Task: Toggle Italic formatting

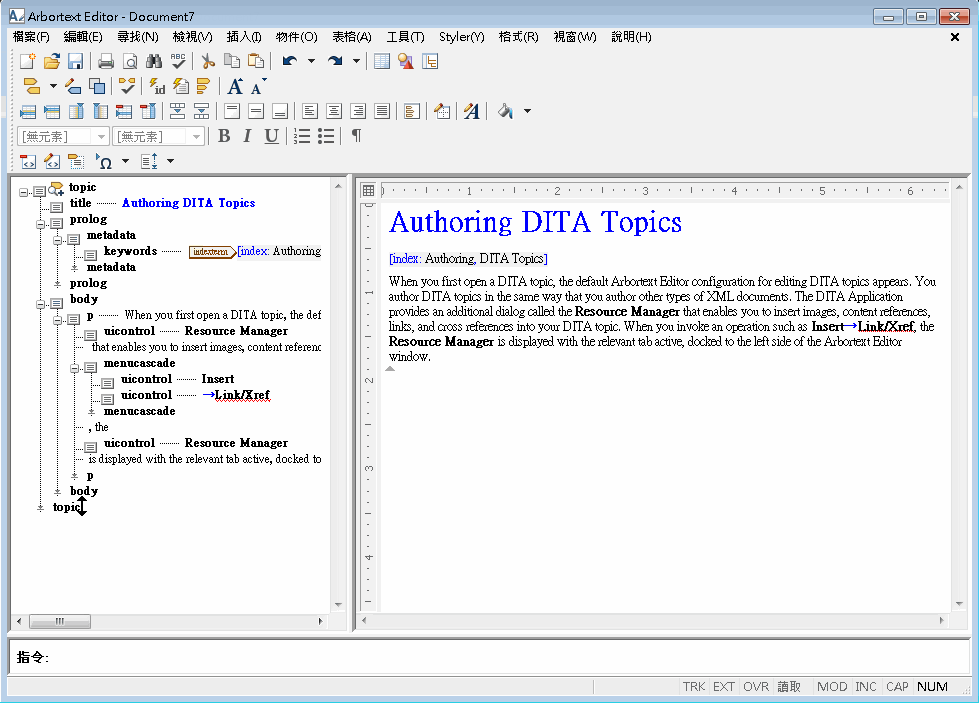Action: click(x=247, y=136)
